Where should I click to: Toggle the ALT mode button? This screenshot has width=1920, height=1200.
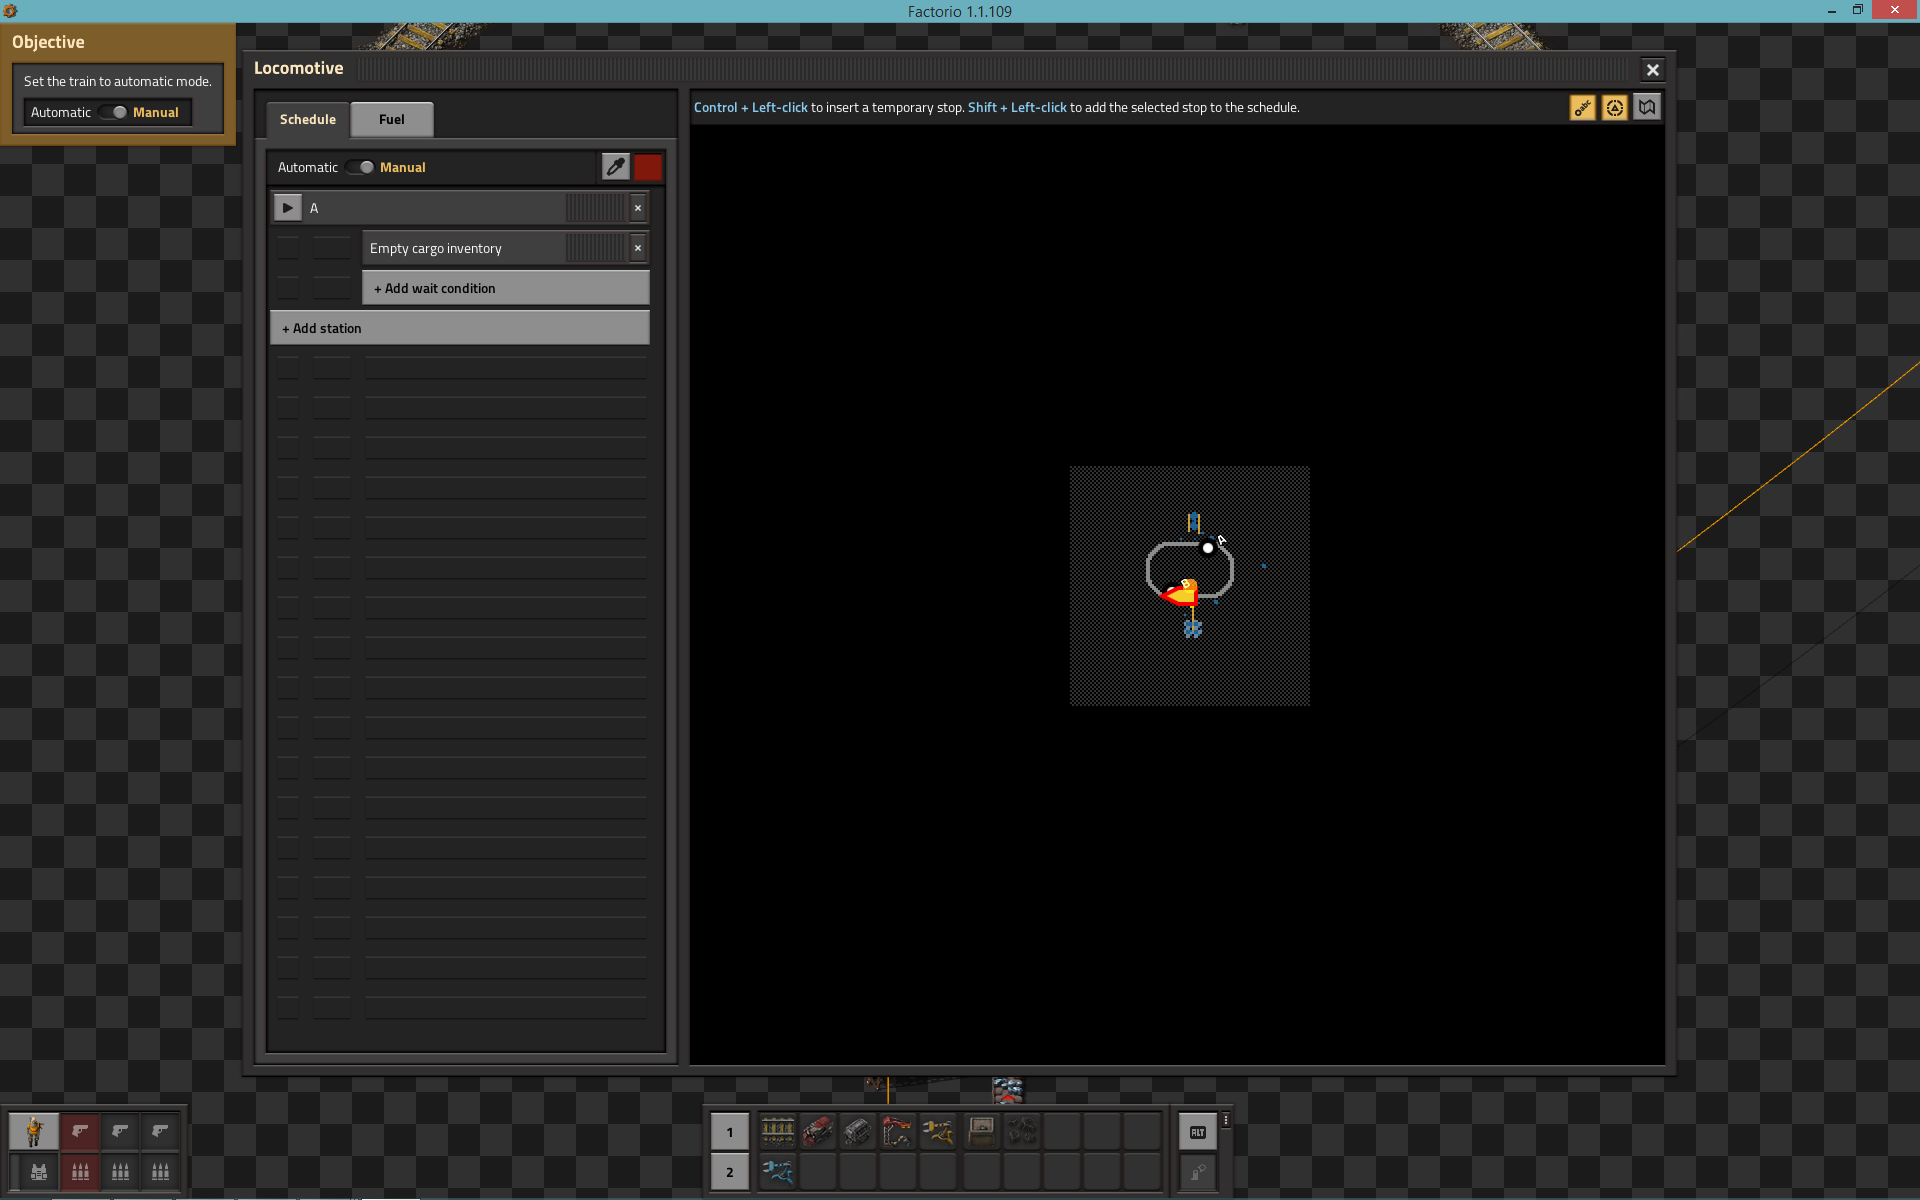point(1197,1132)
